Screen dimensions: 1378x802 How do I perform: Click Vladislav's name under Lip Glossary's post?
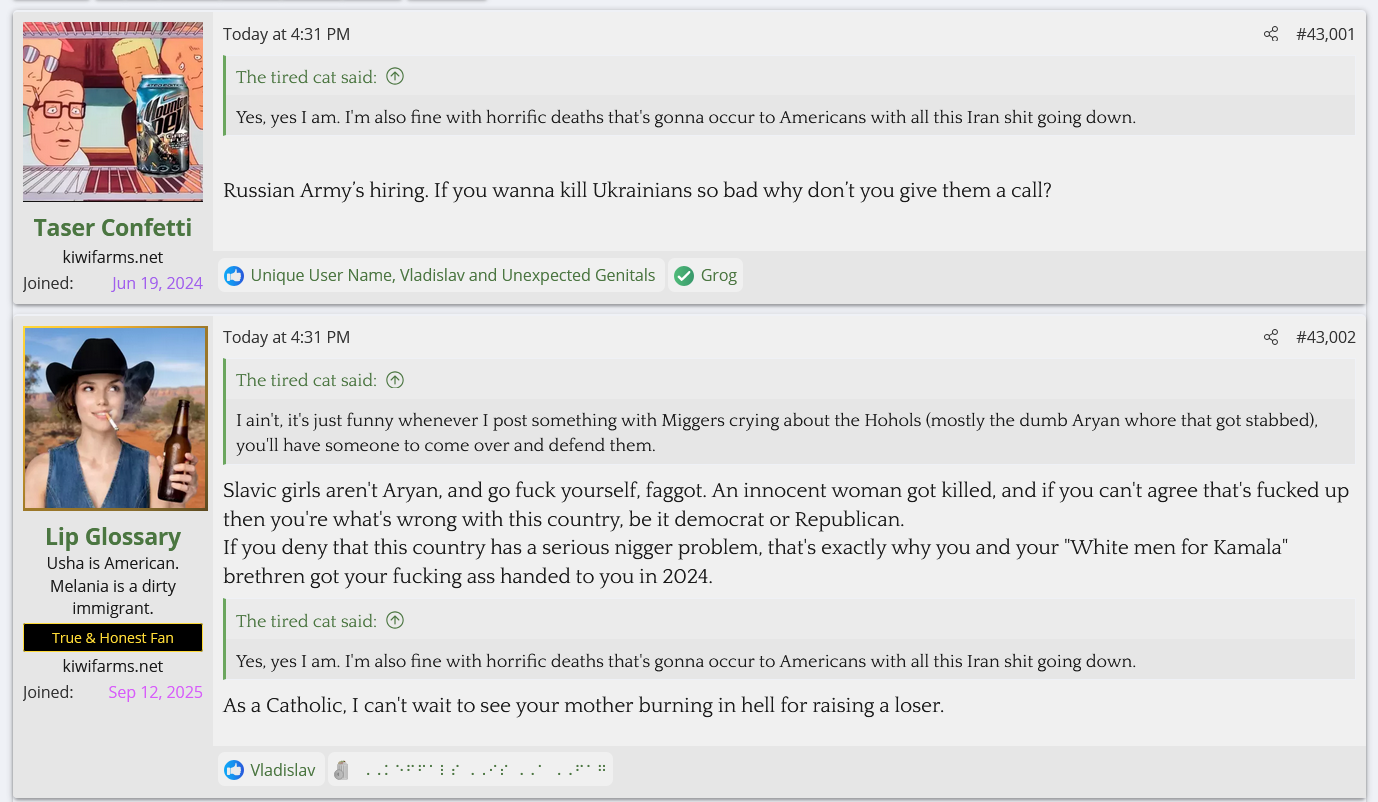point(282,770)
